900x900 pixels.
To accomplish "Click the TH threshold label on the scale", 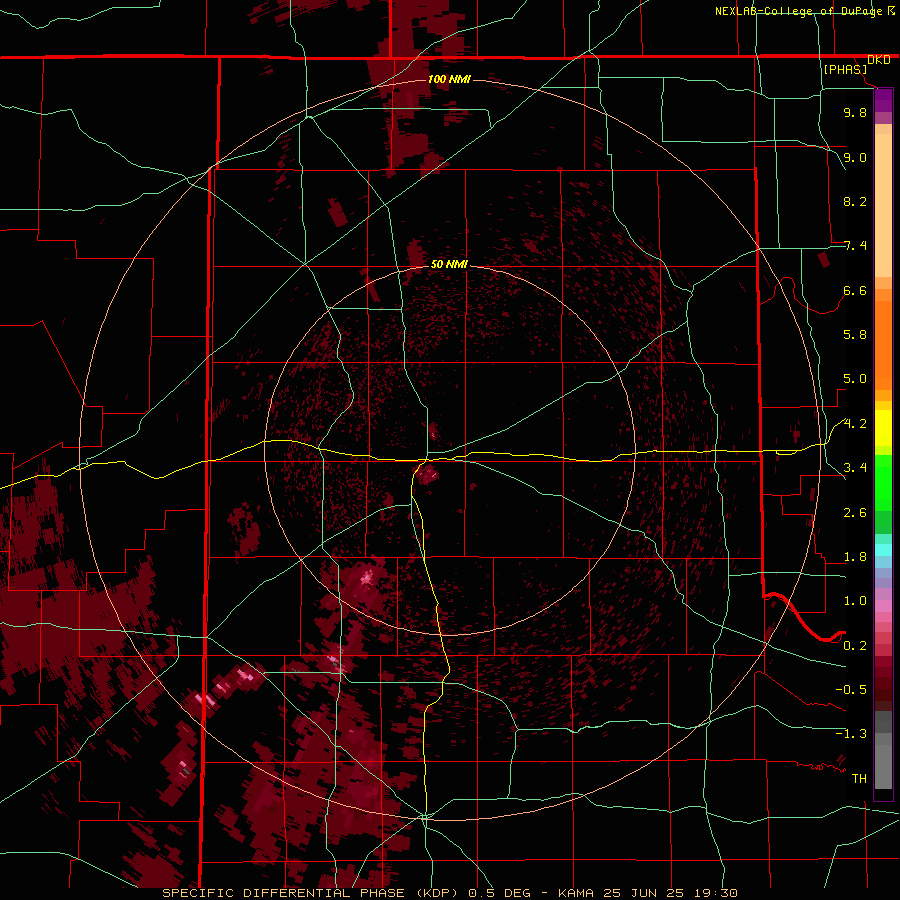I will tap(859, 779).
